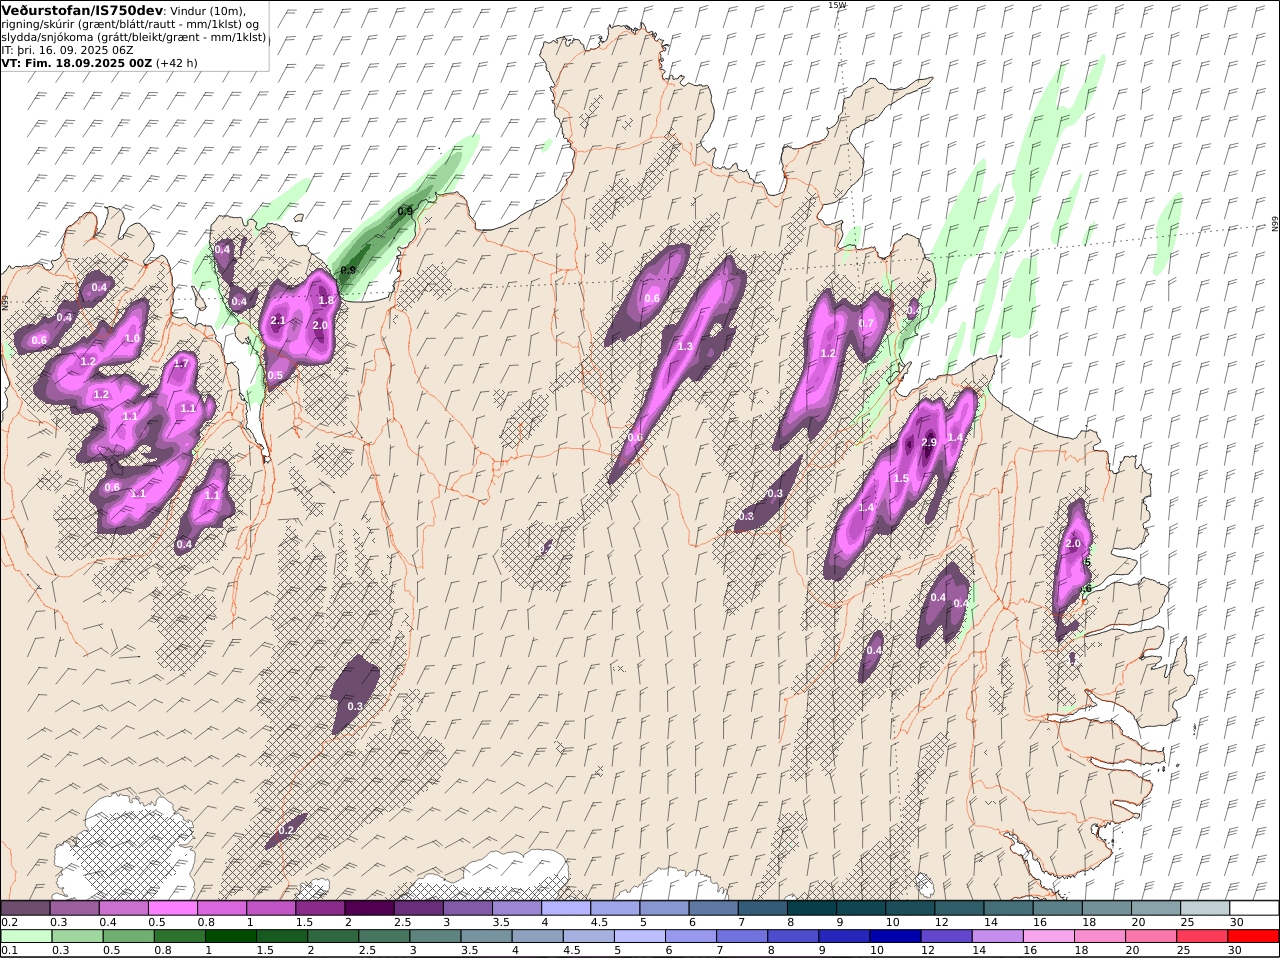The height and width of the screenshot is (958, 1280).
Task: Click the 0.5 value below the 2.1 label
Action: click(x=275, y=376)
